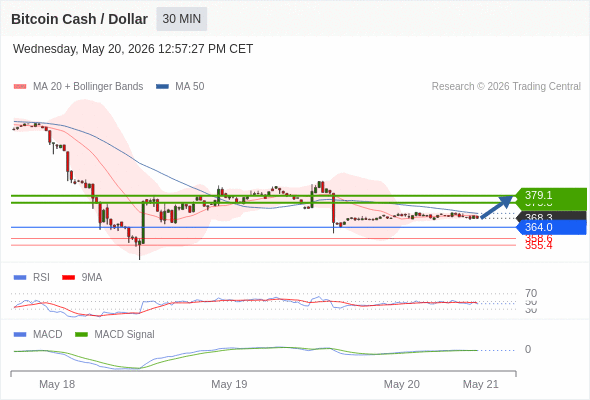Click the 368.3 current price tag

(x=551, y=216)
